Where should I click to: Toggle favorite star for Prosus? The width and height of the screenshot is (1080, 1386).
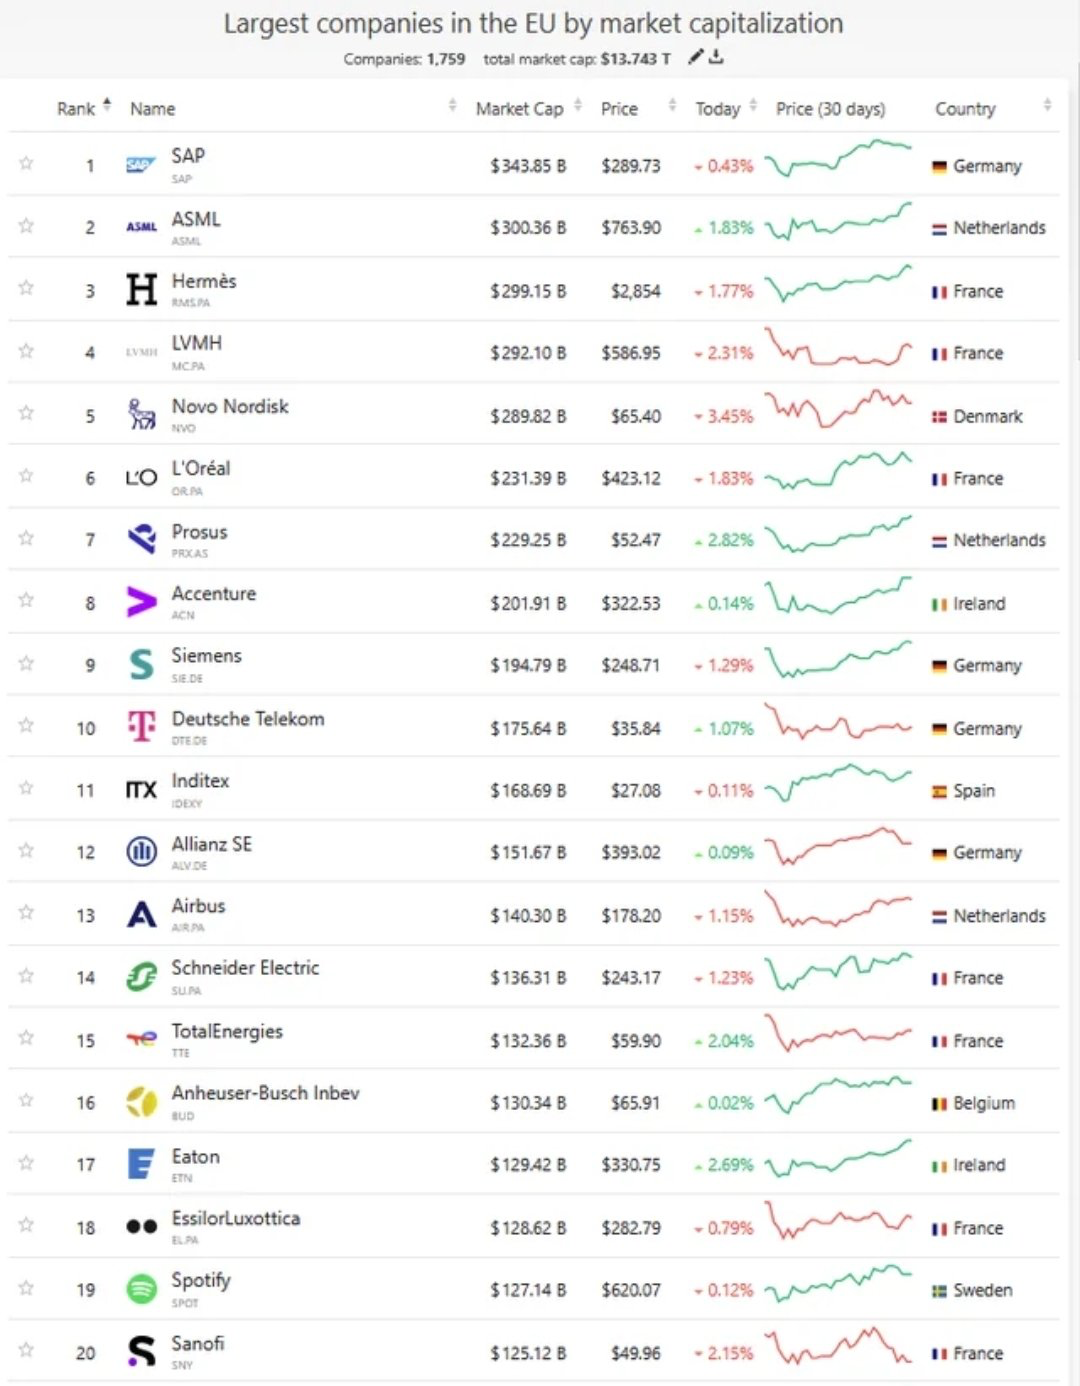tap(26, 537)
